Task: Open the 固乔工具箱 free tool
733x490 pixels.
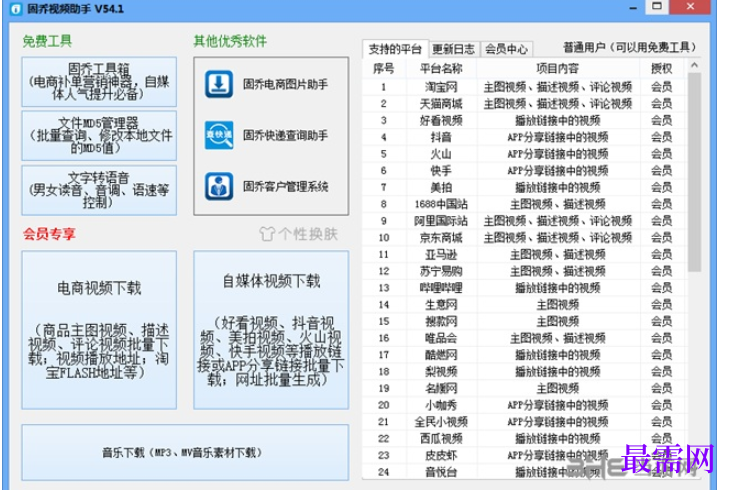Action: coord(99,82)
